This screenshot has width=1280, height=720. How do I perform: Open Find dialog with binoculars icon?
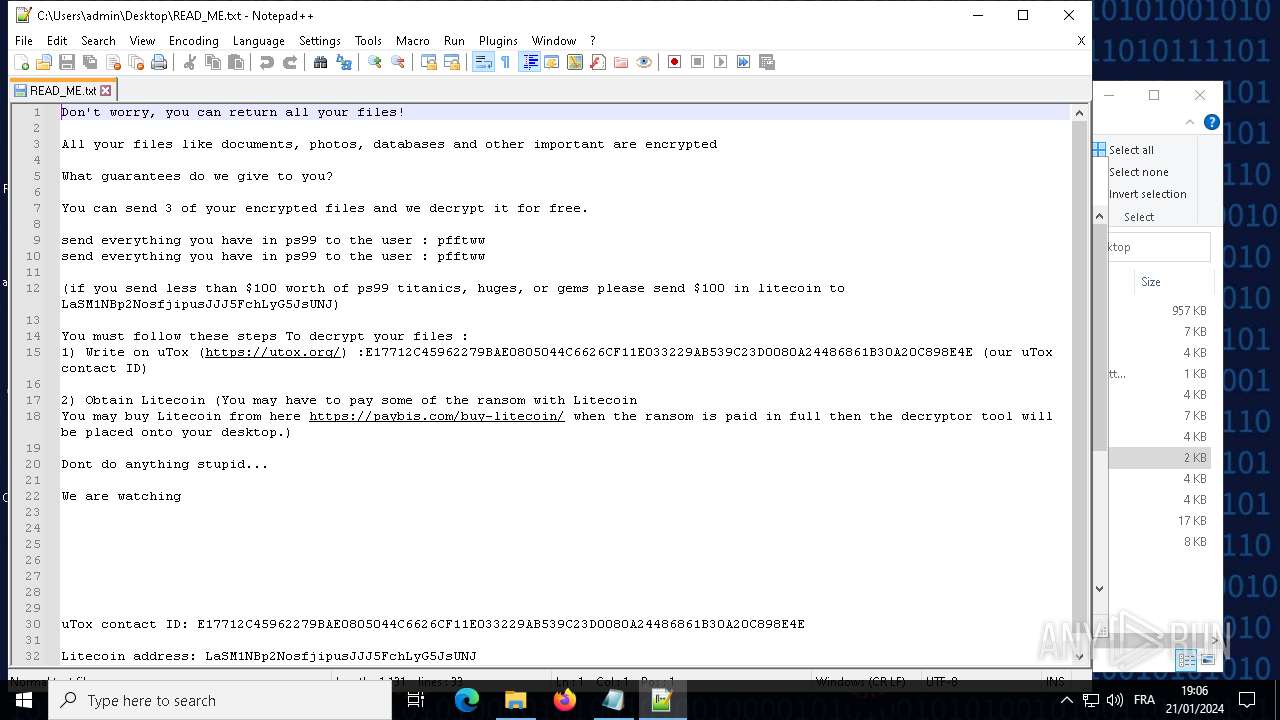pyautogui.click(x=321, y=62)
